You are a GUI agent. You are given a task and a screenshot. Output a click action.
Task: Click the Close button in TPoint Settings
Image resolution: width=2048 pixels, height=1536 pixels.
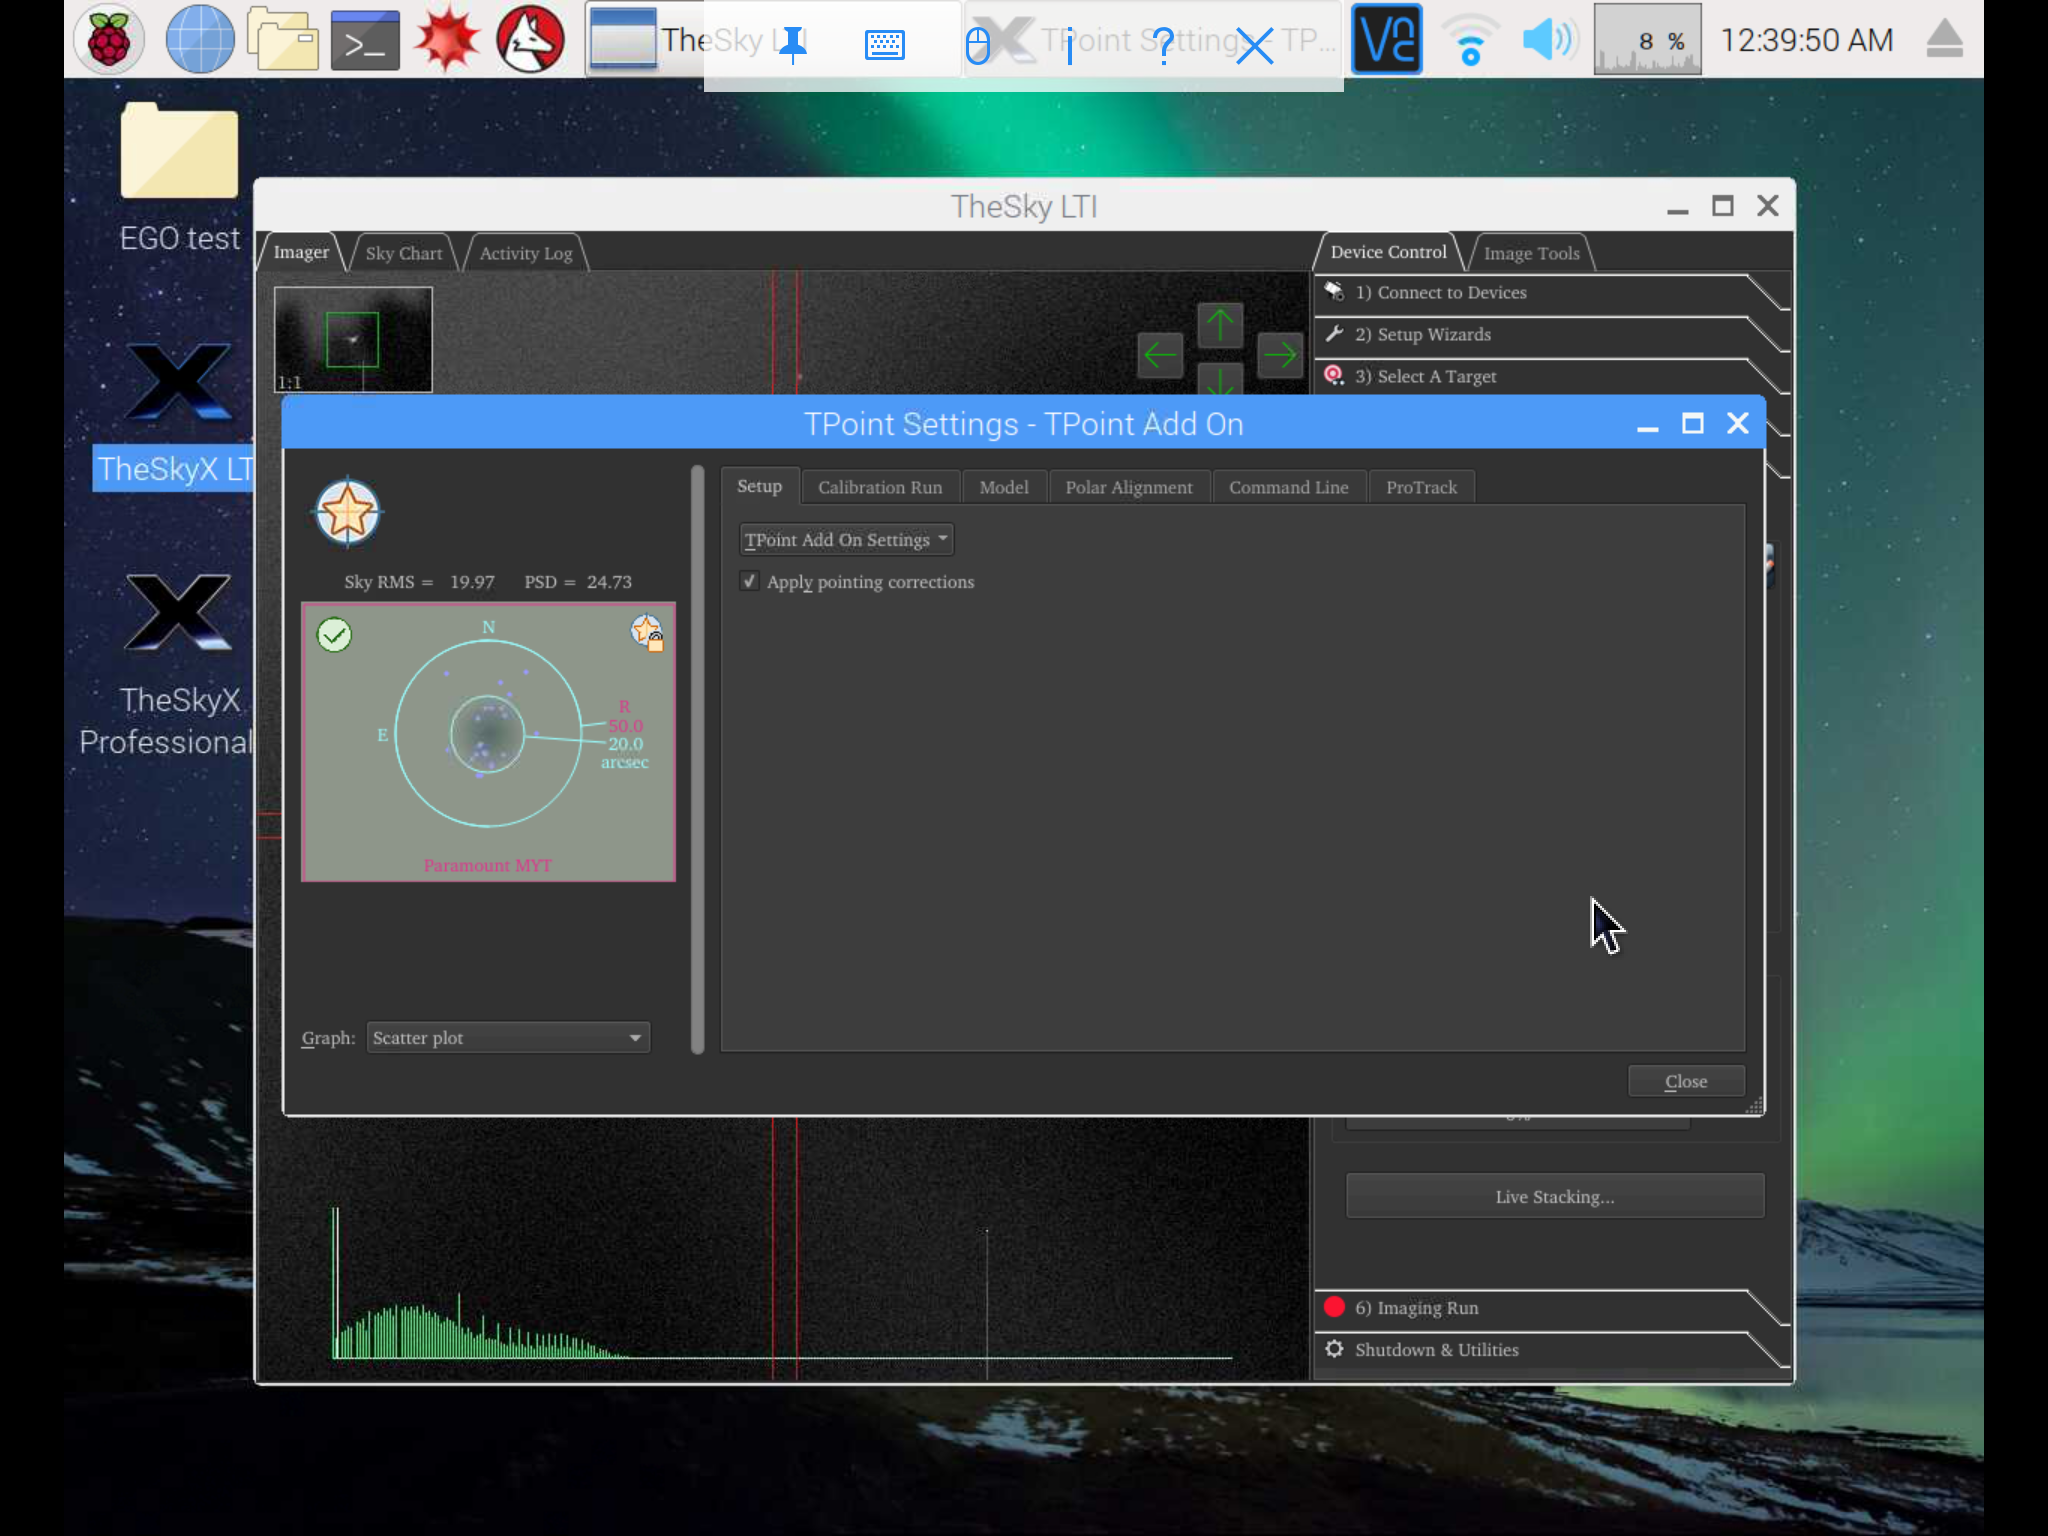[1686, 1081]
